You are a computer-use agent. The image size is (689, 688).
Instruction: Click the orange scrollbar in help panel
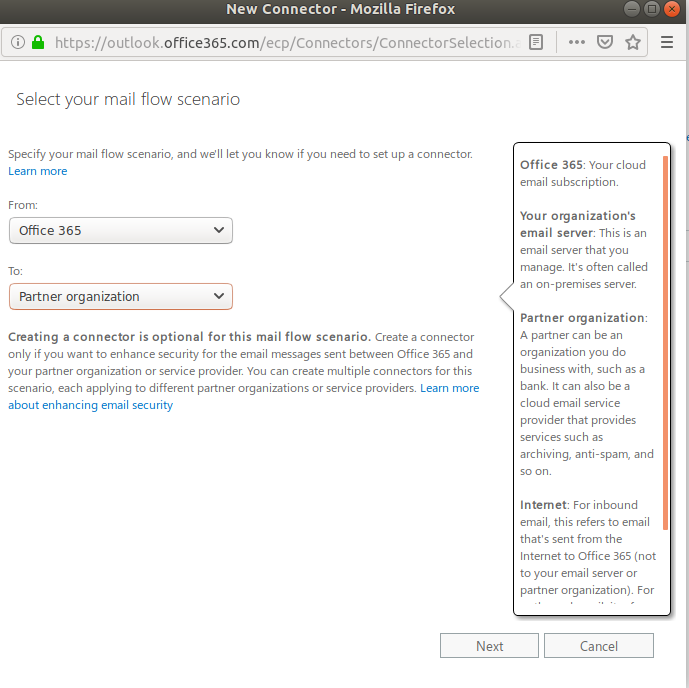[x=665, y=343]
